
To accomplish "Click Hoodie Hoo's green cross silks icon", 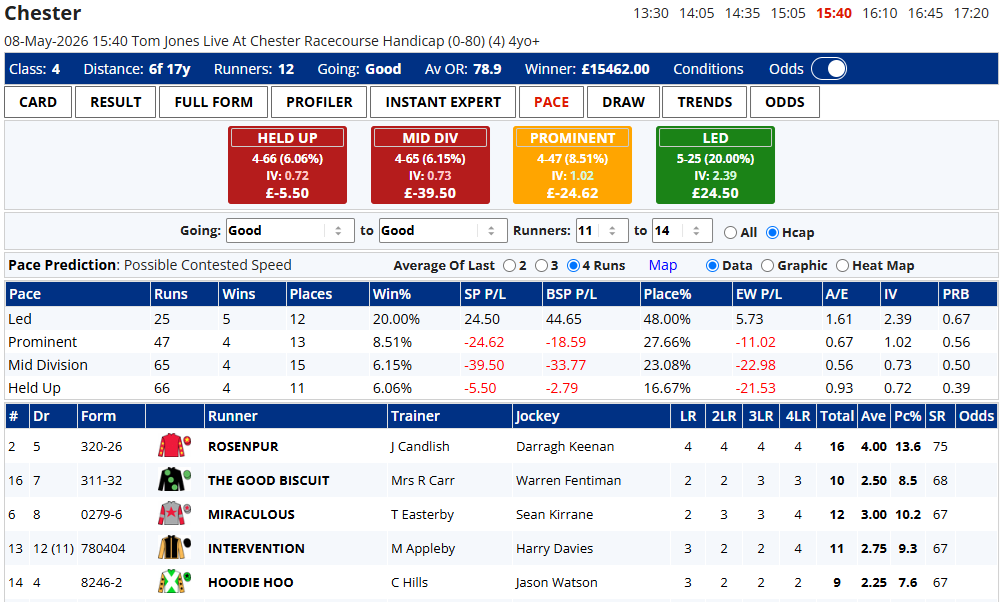I will (x=174, y=582).
